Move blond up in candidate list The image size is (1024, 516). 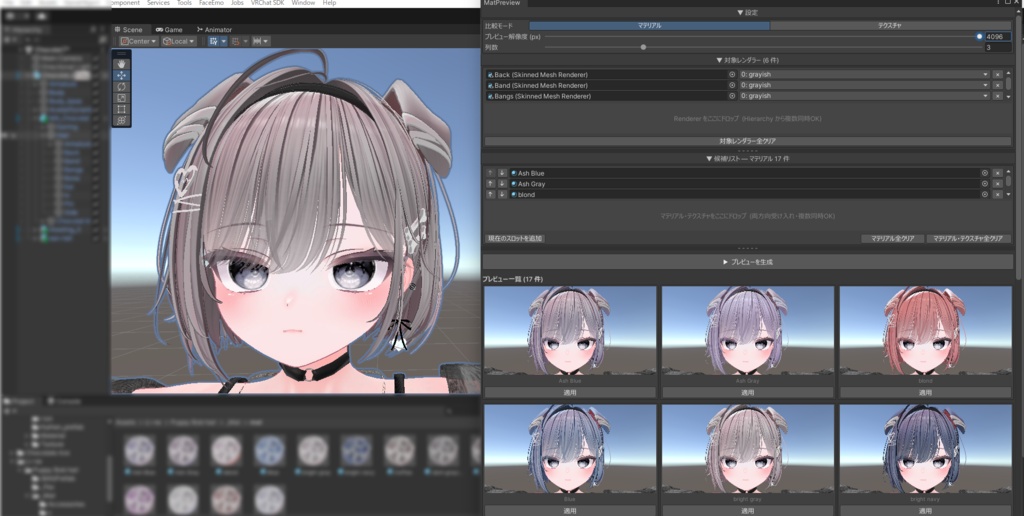click(x=490, y=194)
